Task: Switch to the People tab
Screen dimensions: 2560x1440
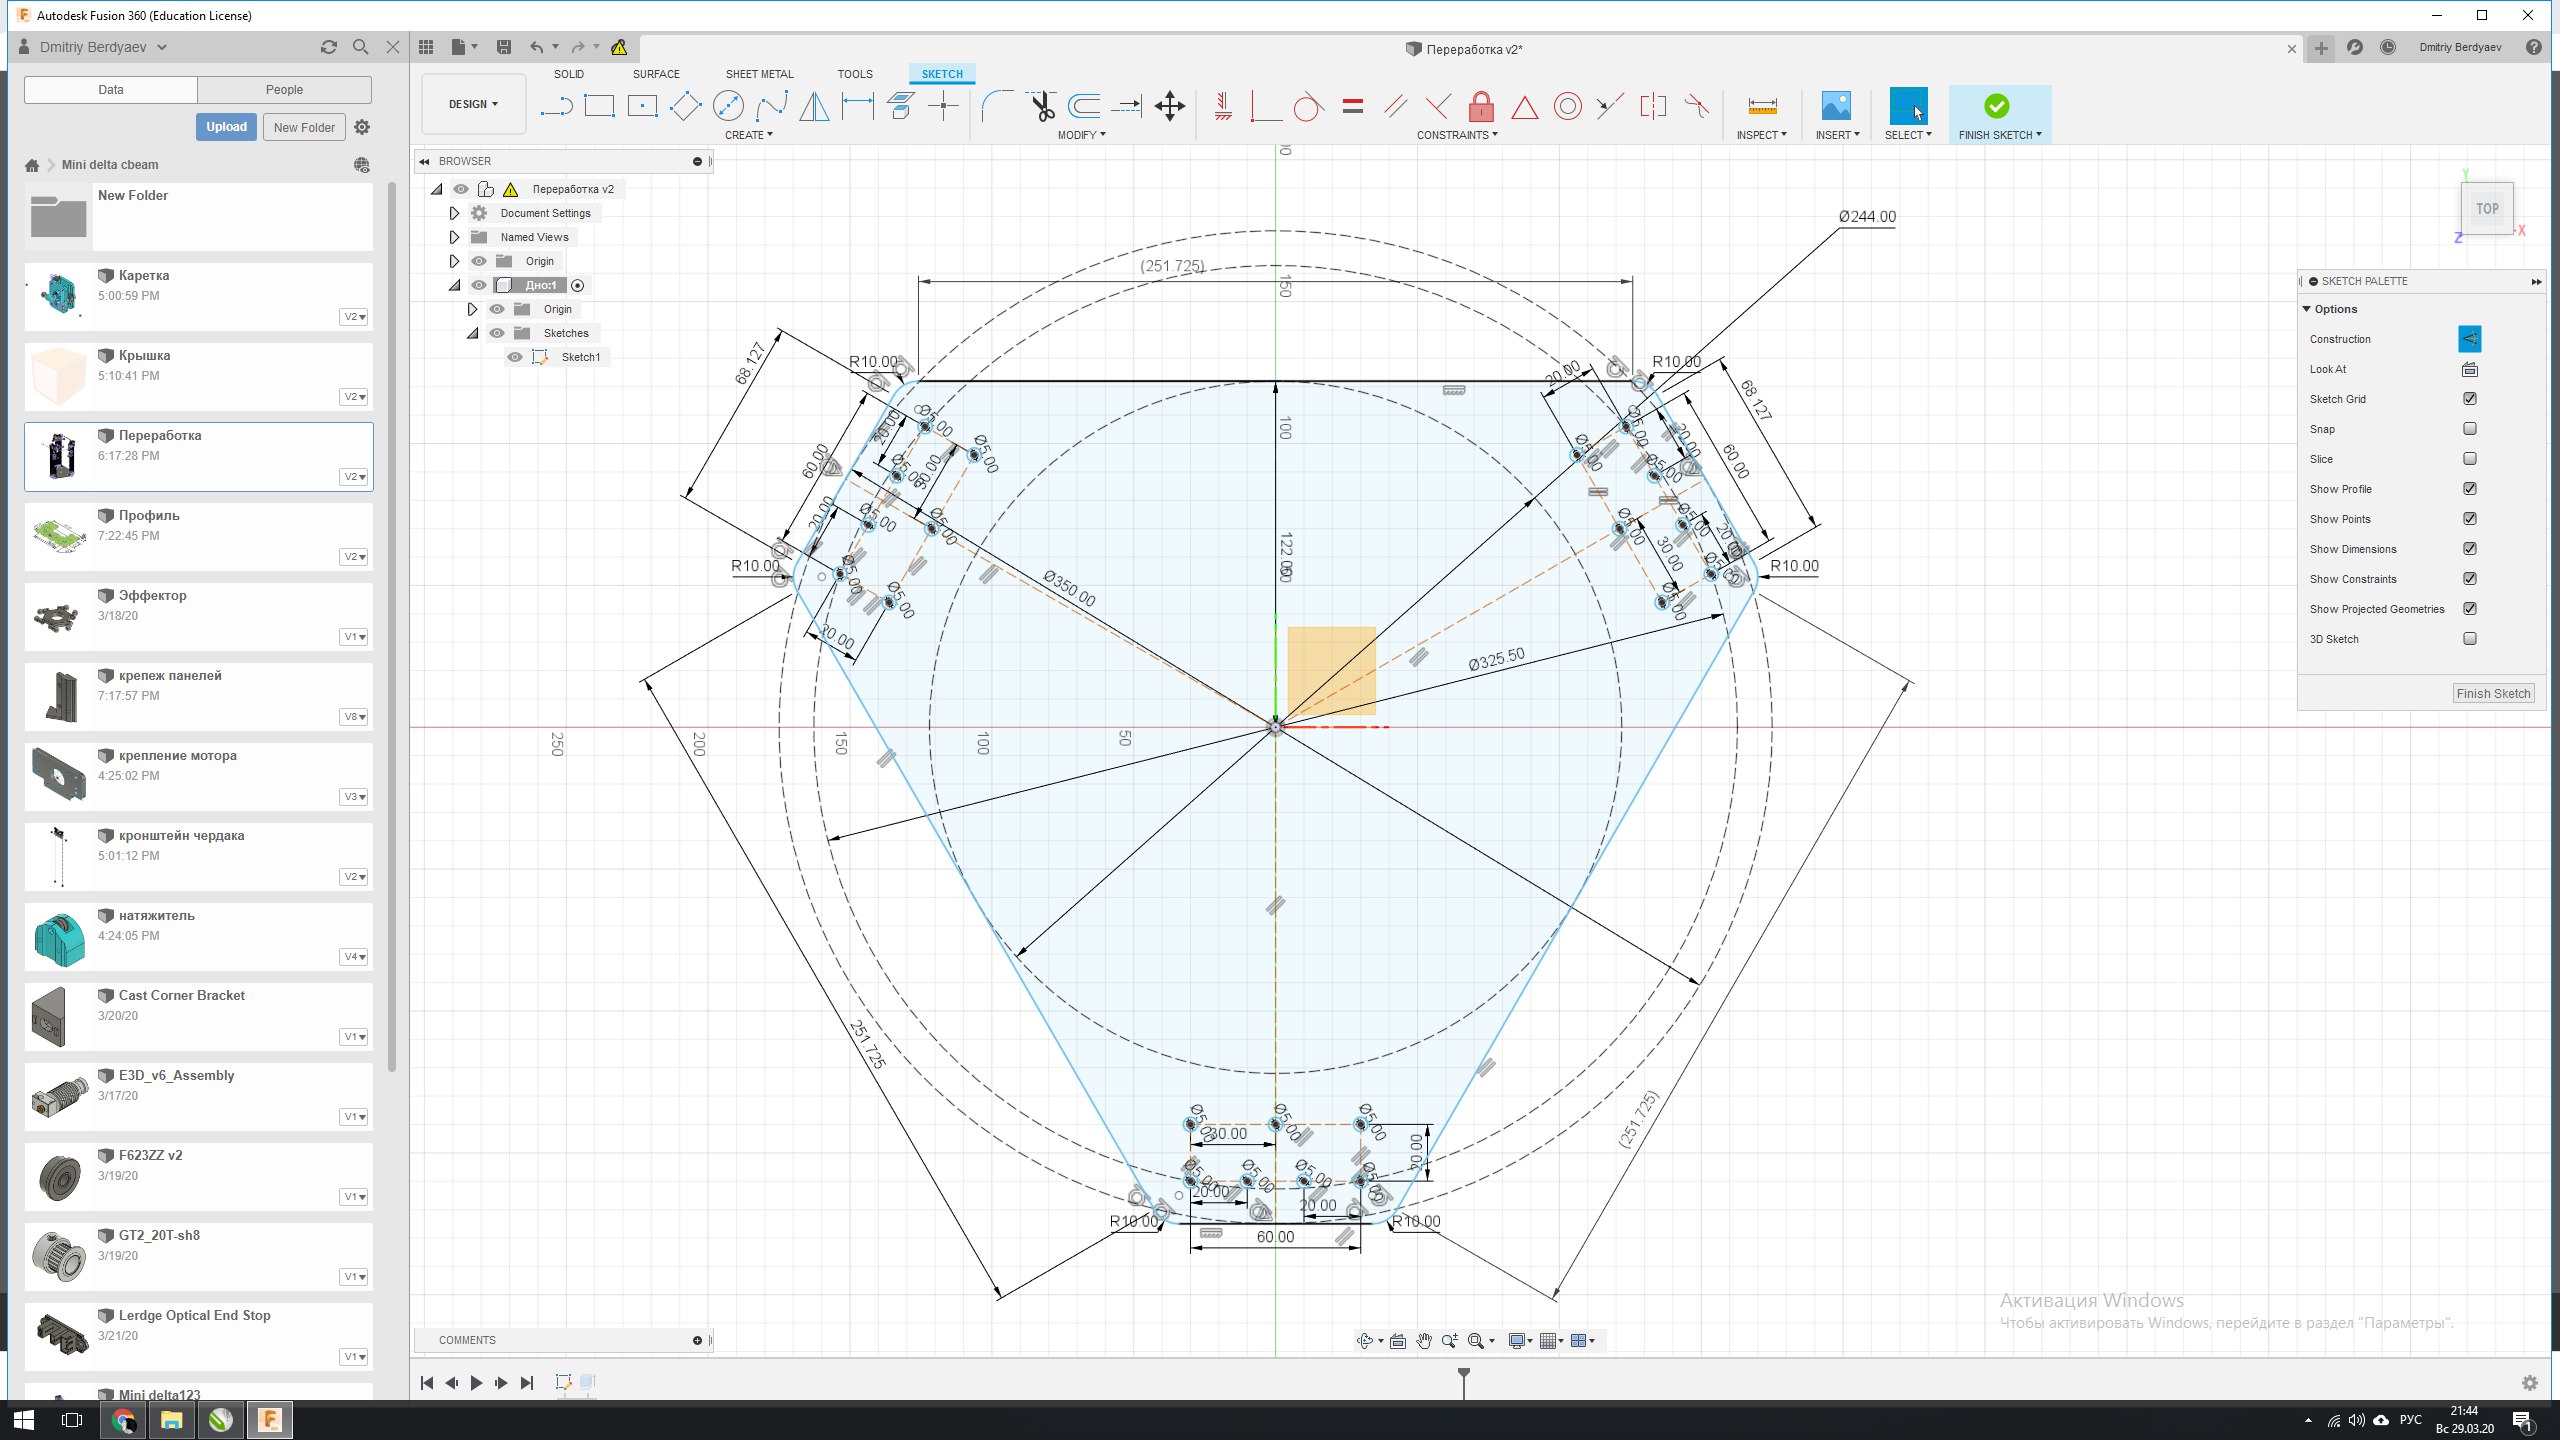Action: click(x=284, y=90)
